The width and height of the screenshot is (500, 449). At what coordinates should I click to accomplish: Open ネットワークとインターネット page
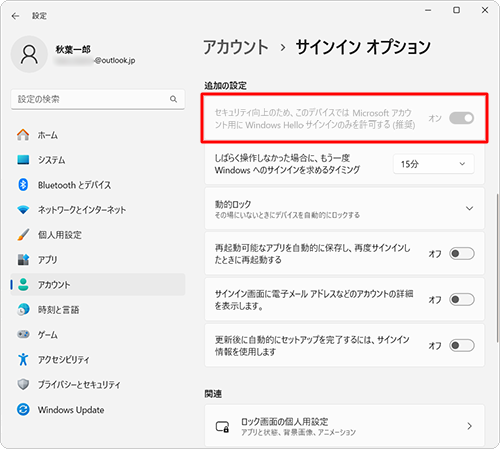click(98, 210)
